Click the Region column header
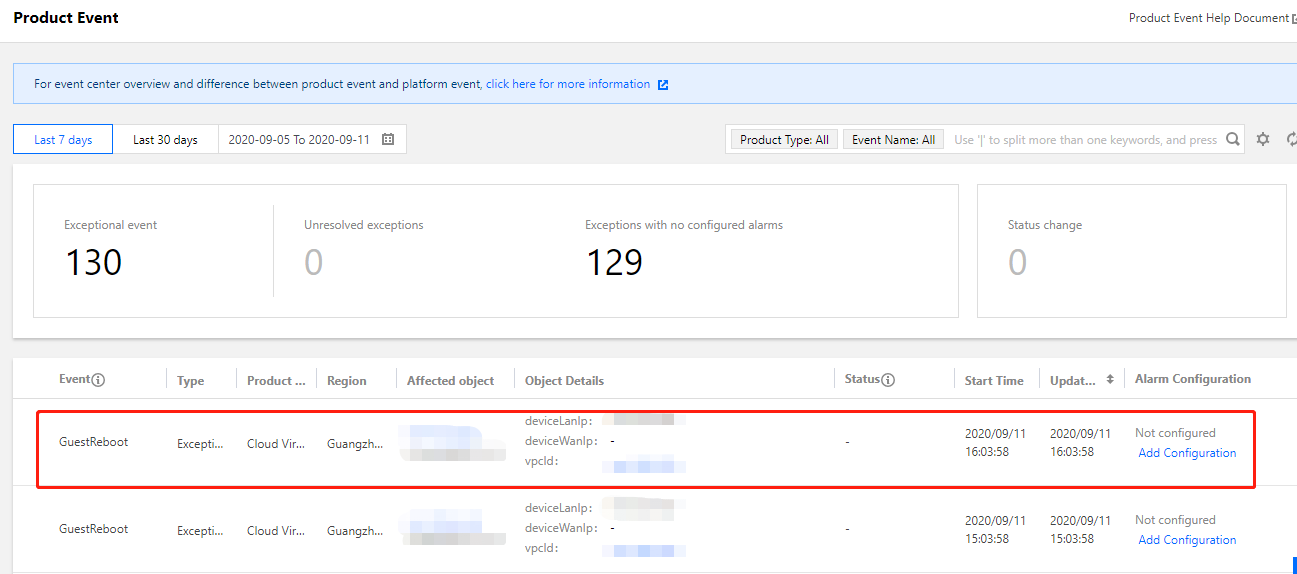Screen dimensions: 1297x574 click(x=347, y=381)
